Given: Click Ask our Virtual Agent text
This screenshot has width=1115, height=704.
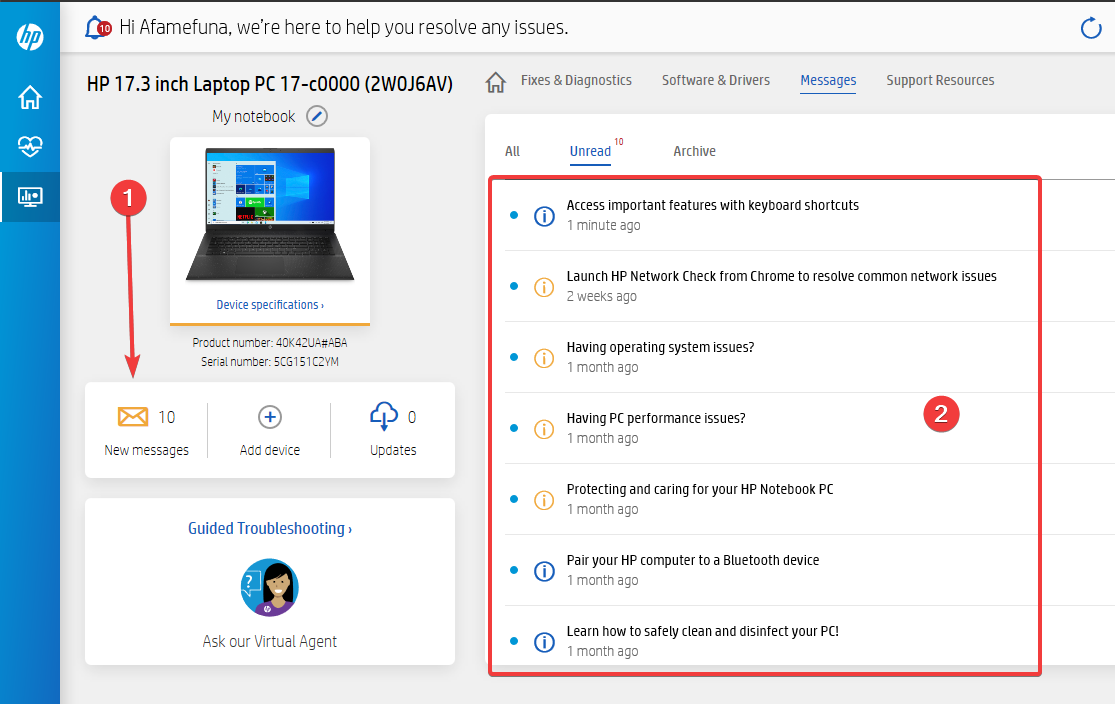Looking at the screenshot, I should pyautogui.click(x=270, y=641).
